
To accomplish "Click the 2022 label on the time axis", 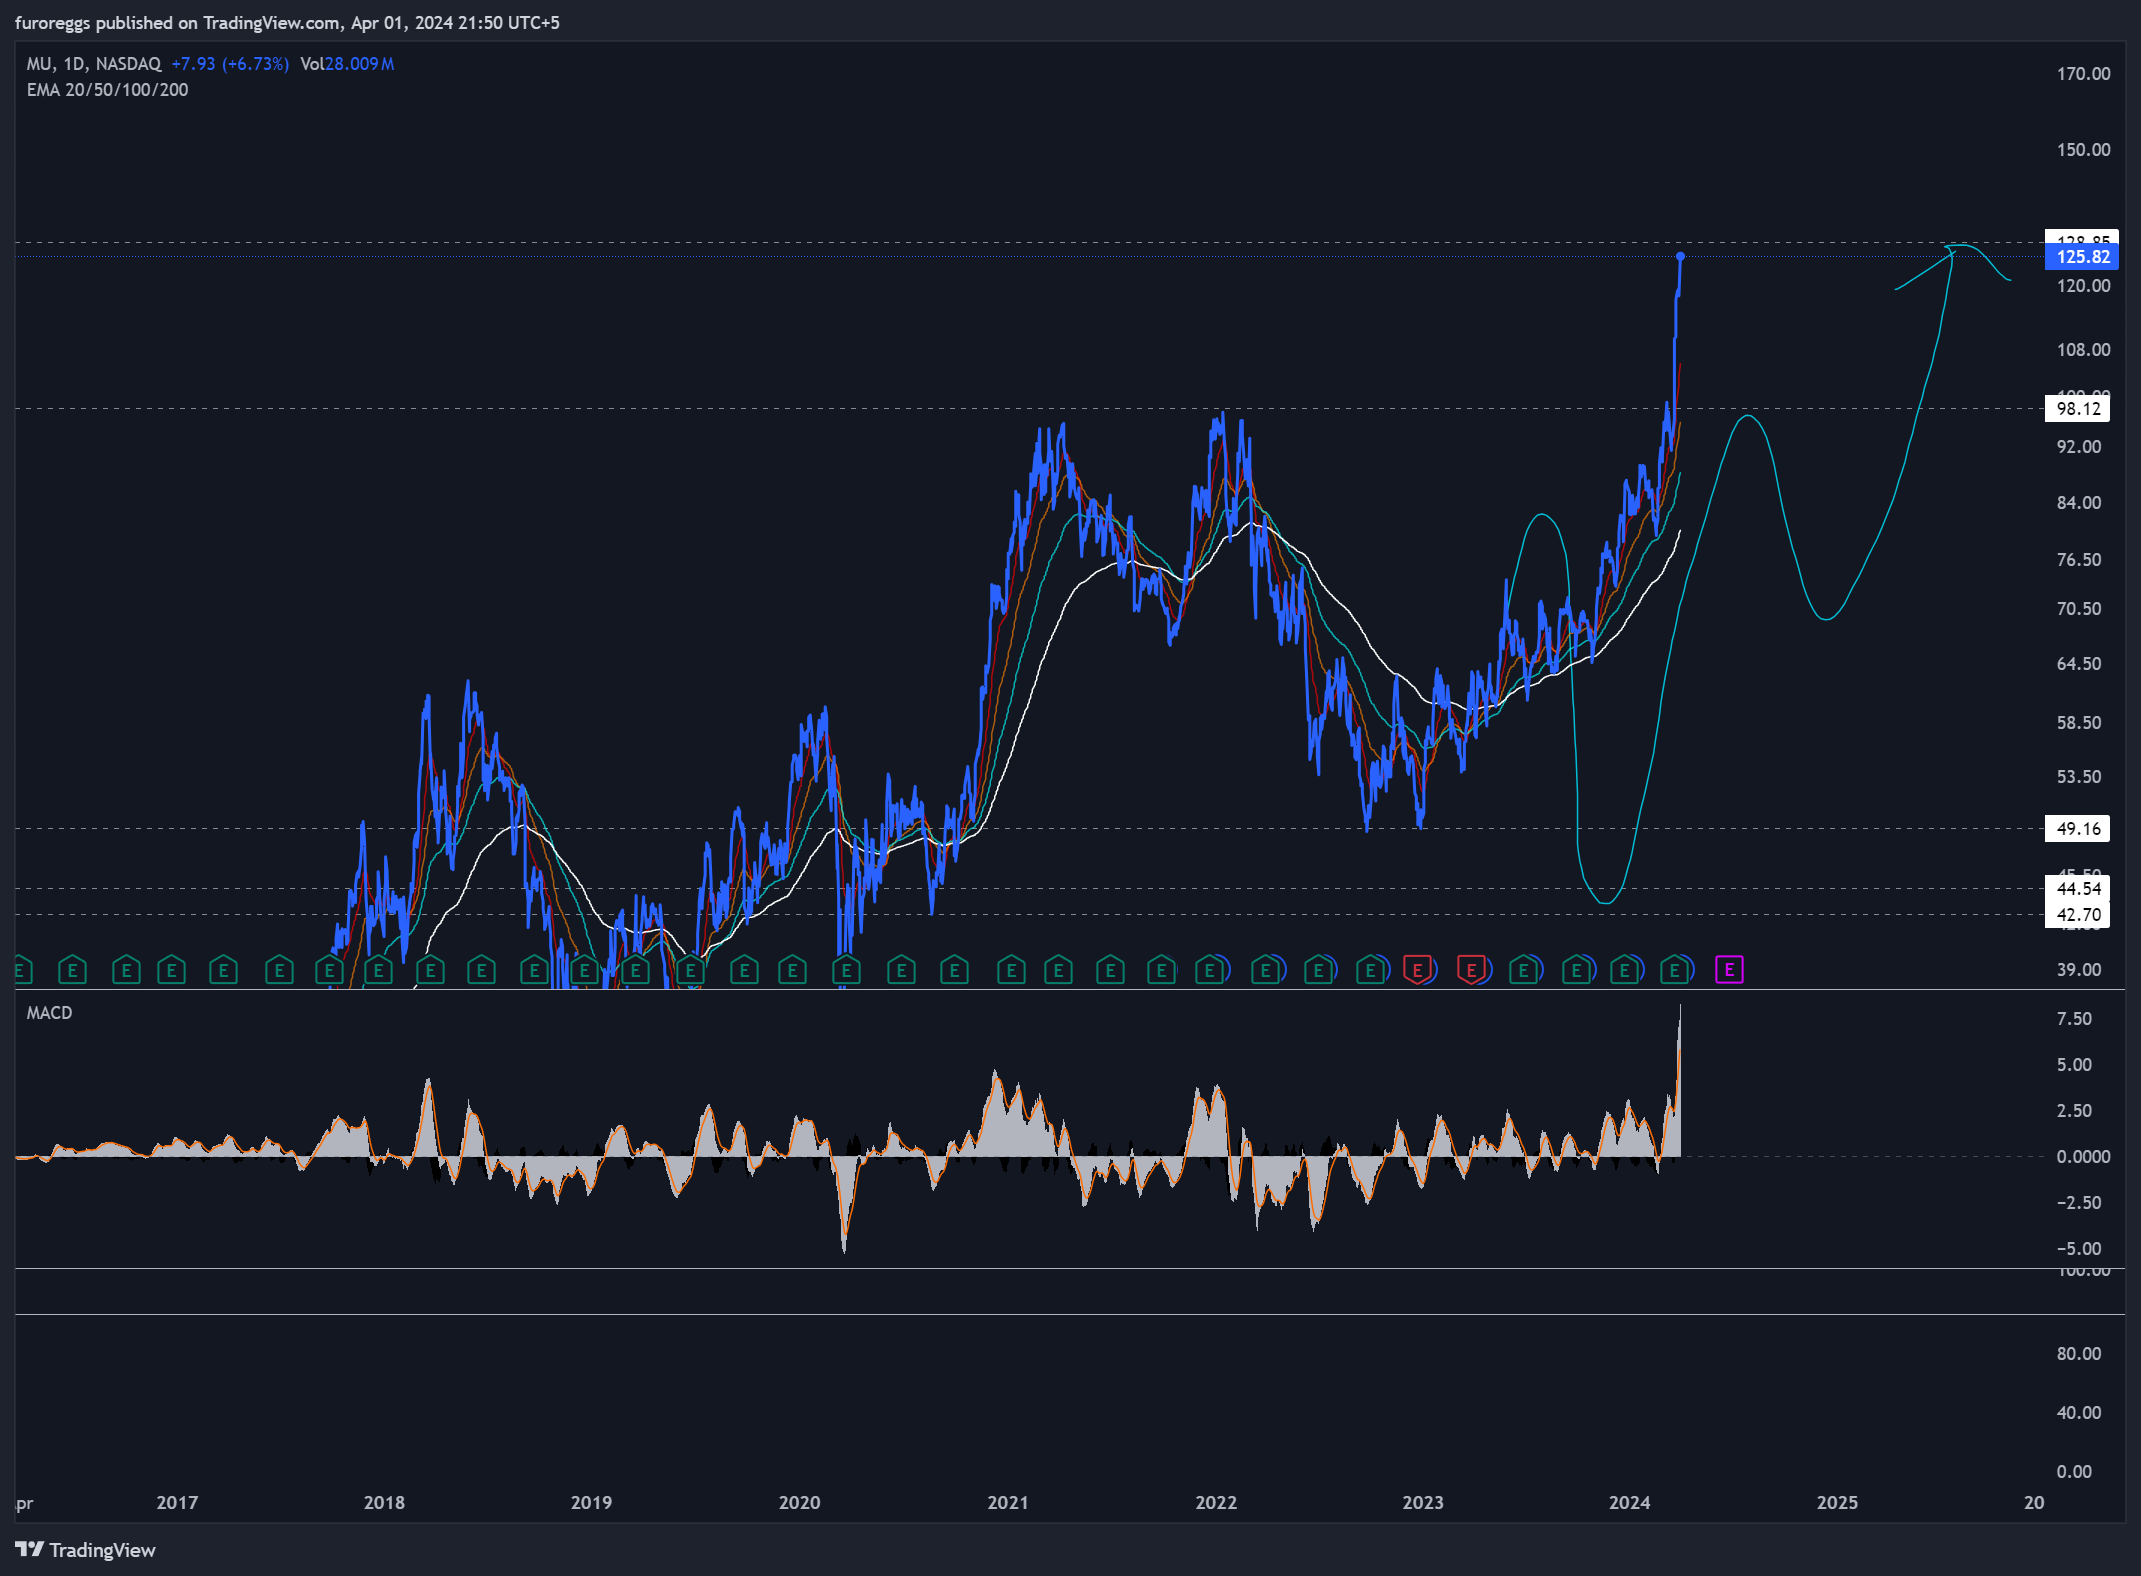I will pyautogui.click(x=1216, y=1502).
